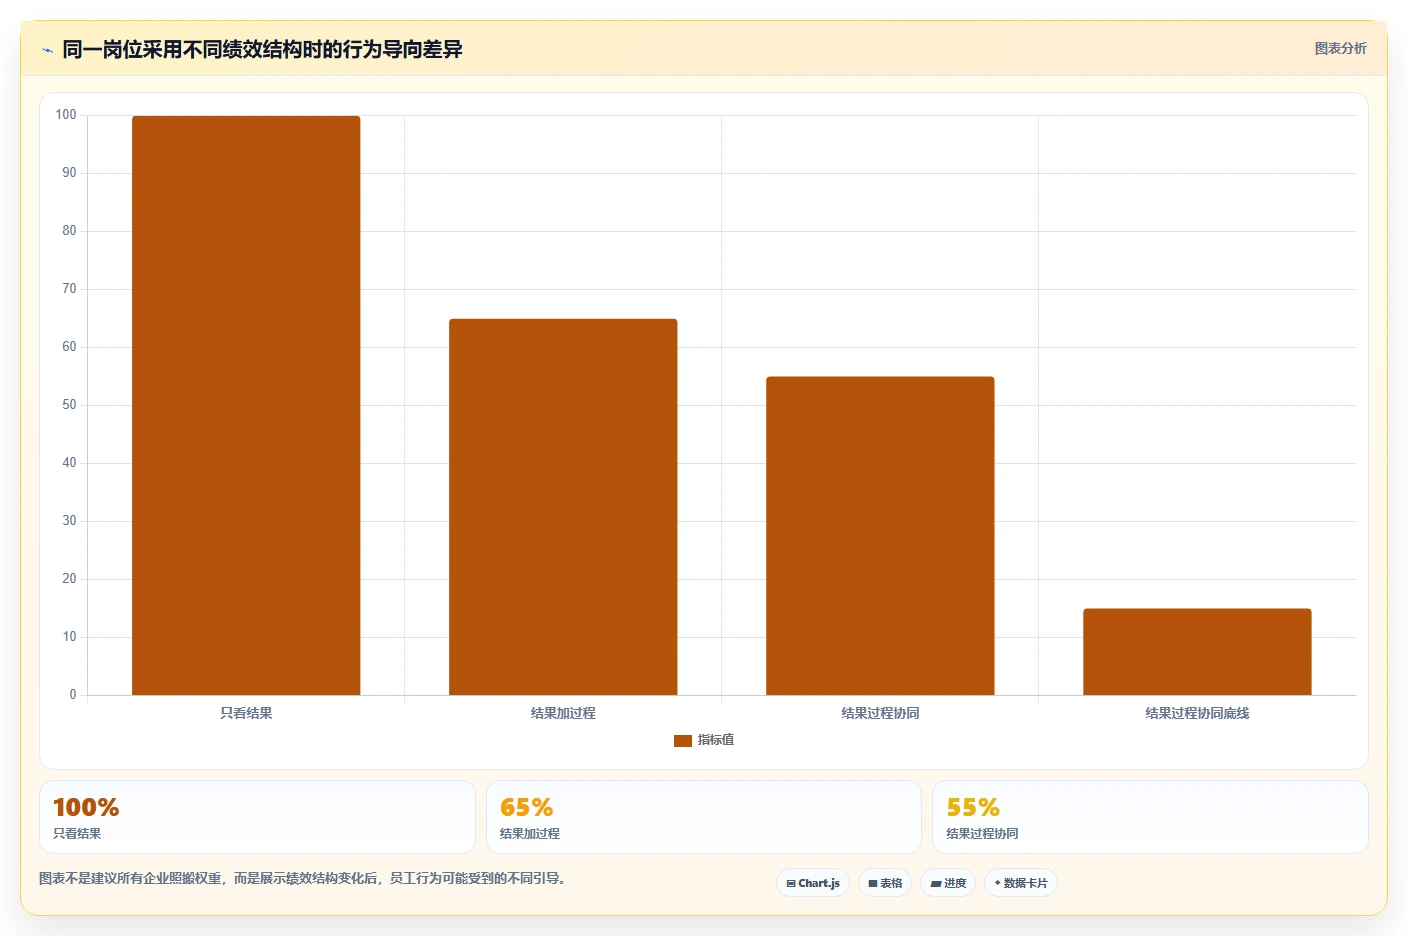The width and height of the screenshot is (1408, 936).
Task: Open the 100% 只看结果 data card
Action: [257, 817]
